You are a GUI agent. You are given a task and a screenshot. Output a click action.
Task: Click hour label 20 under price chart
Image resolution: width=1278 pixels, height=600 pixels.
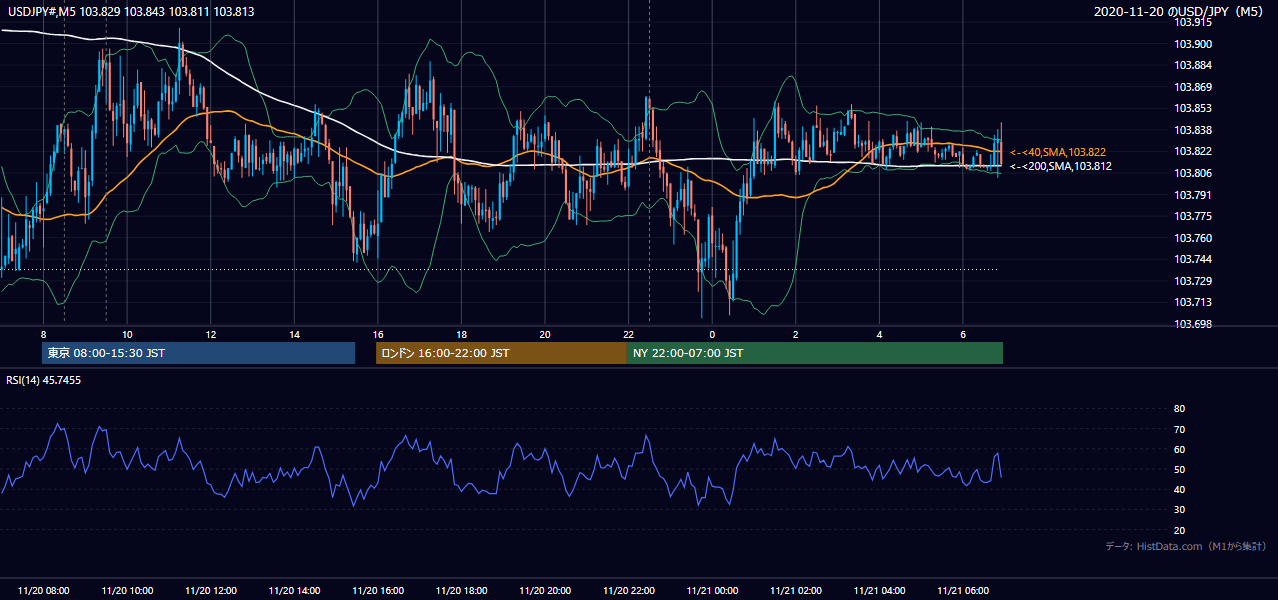(x=545, y=334)
